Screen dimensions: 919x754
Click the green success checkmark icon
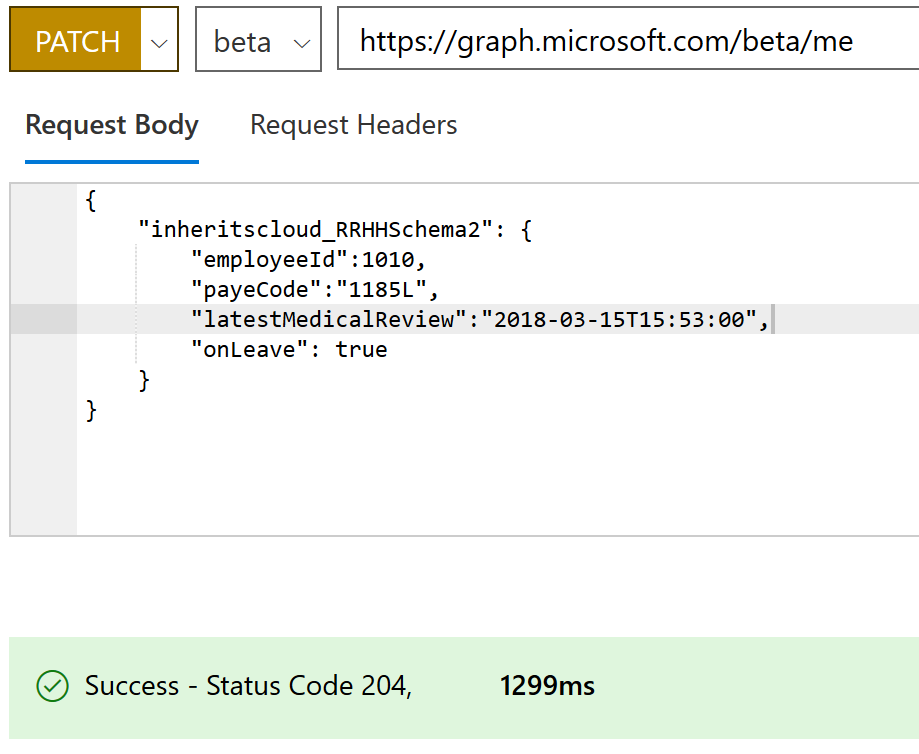[51, 686]
